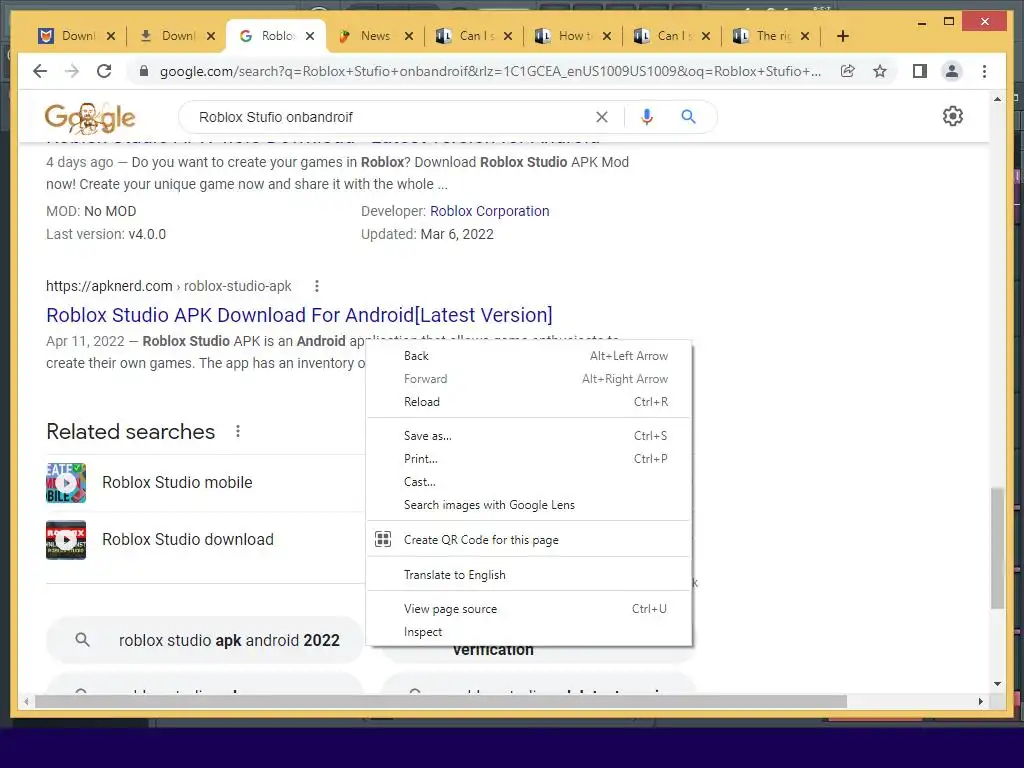Click the address bar URL
The image size is (1024, 768).
tap(490, 71)
